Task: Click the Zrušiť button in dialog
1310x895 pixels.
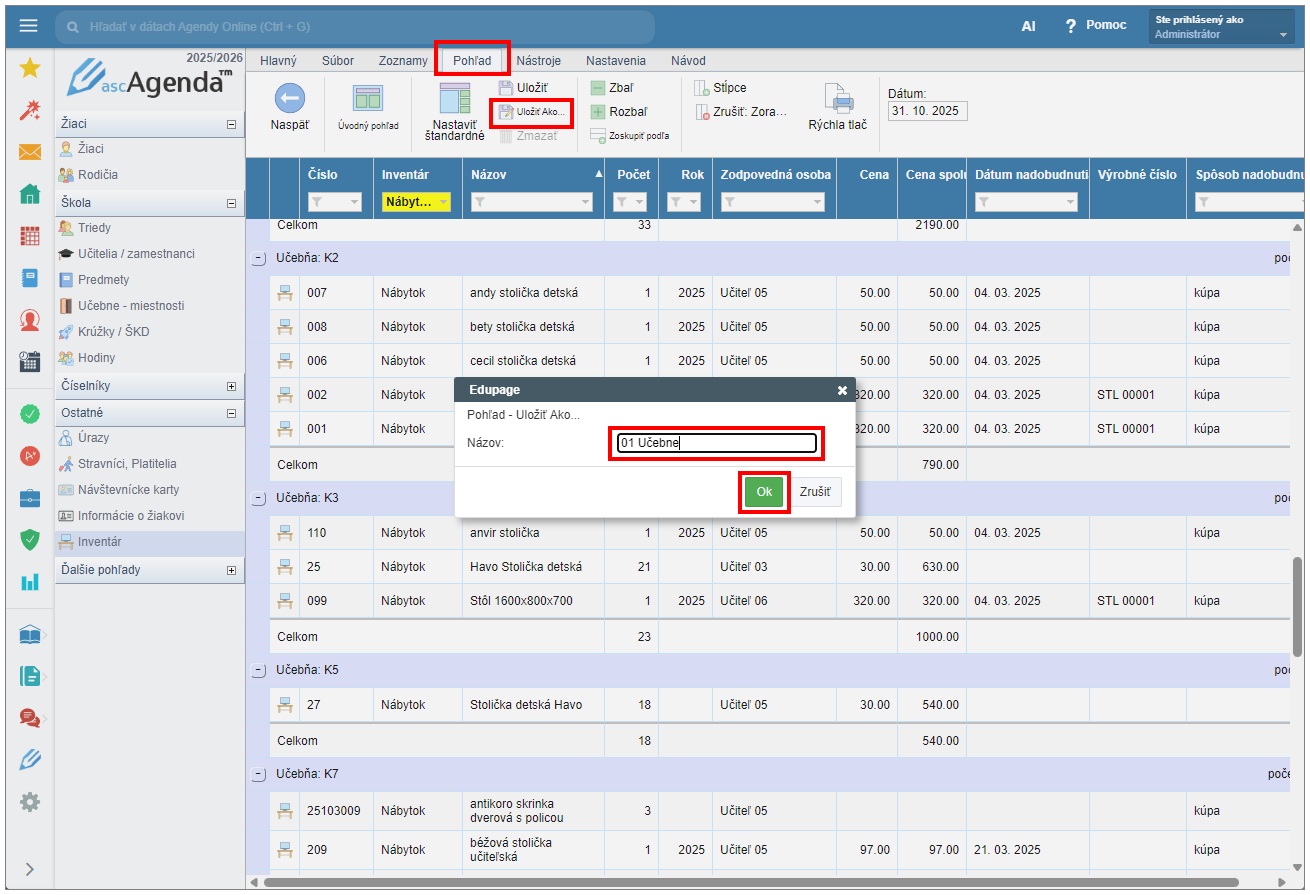Action: pyautogui.click(x=815, y=492)
